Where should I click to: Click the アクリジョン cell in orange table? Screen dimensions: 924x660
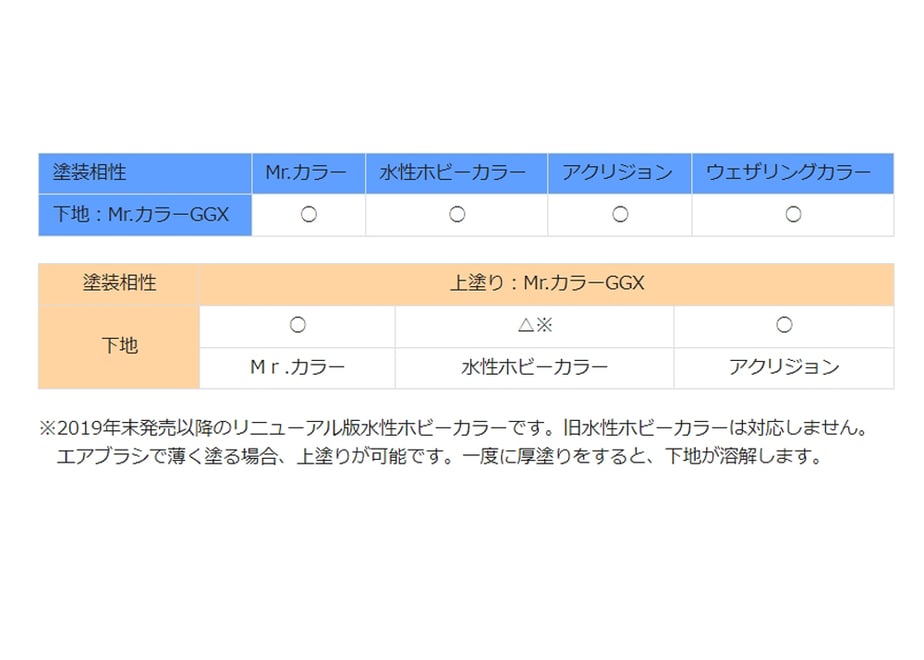click(x=784, y=368)
